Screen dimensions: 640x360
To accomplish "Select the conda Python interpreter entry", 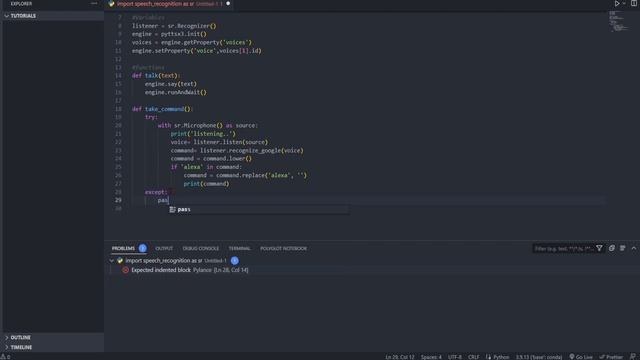I will pos(539,357).
